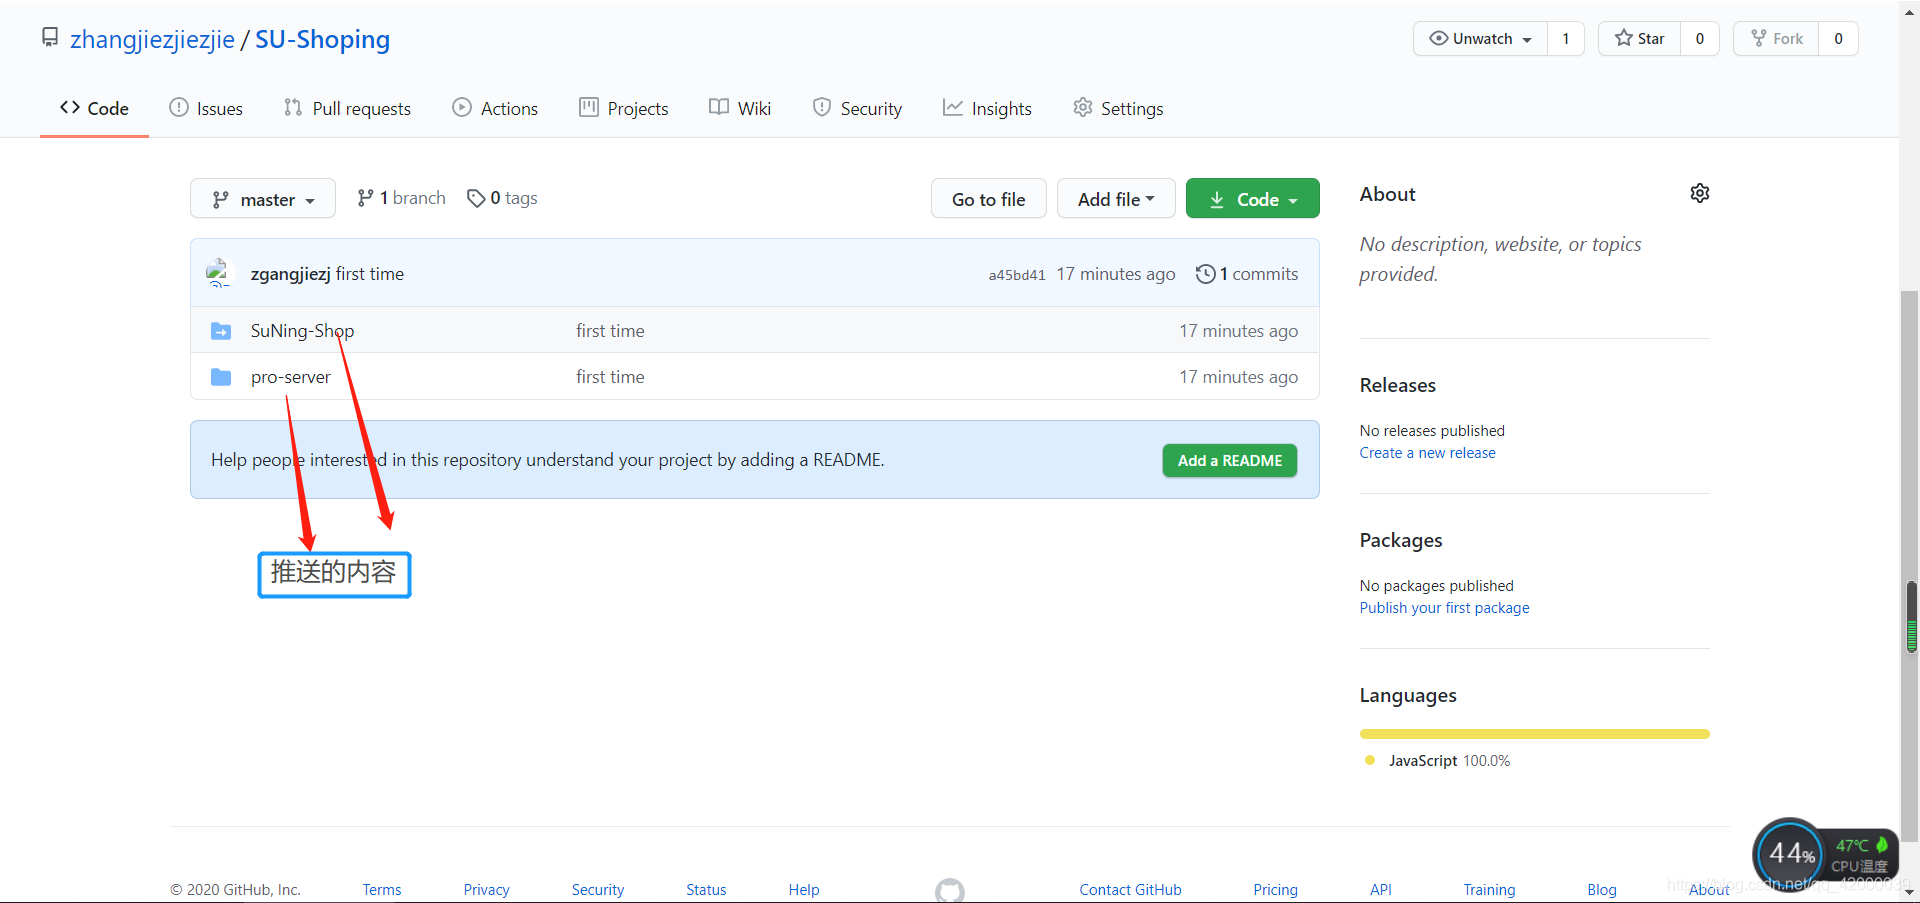
Task: Expand the master branch dropdown
Action: [263, 199]
